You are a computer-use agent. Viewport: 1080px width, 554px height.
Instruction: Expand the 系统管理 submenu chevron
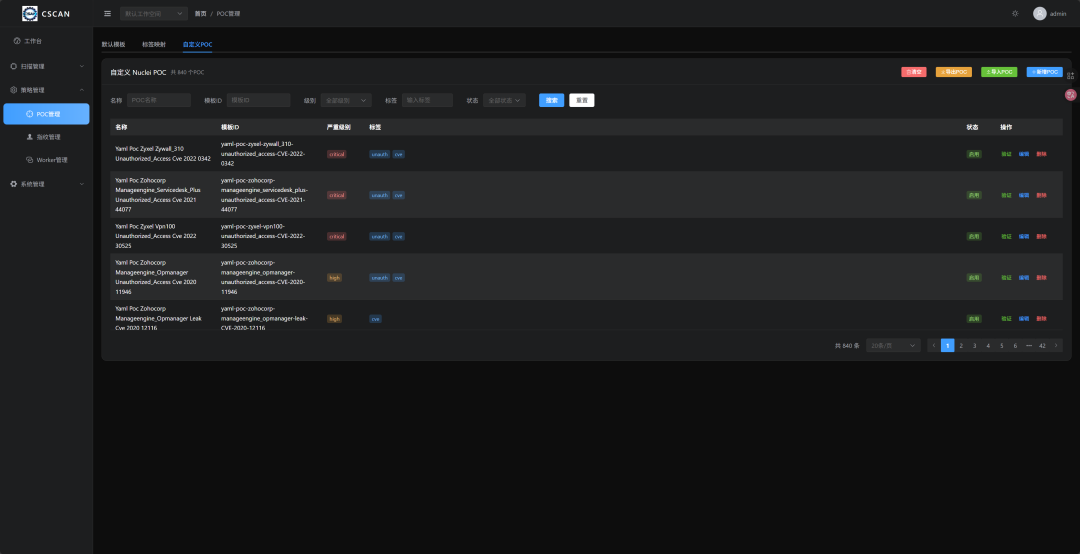[82, 184]
